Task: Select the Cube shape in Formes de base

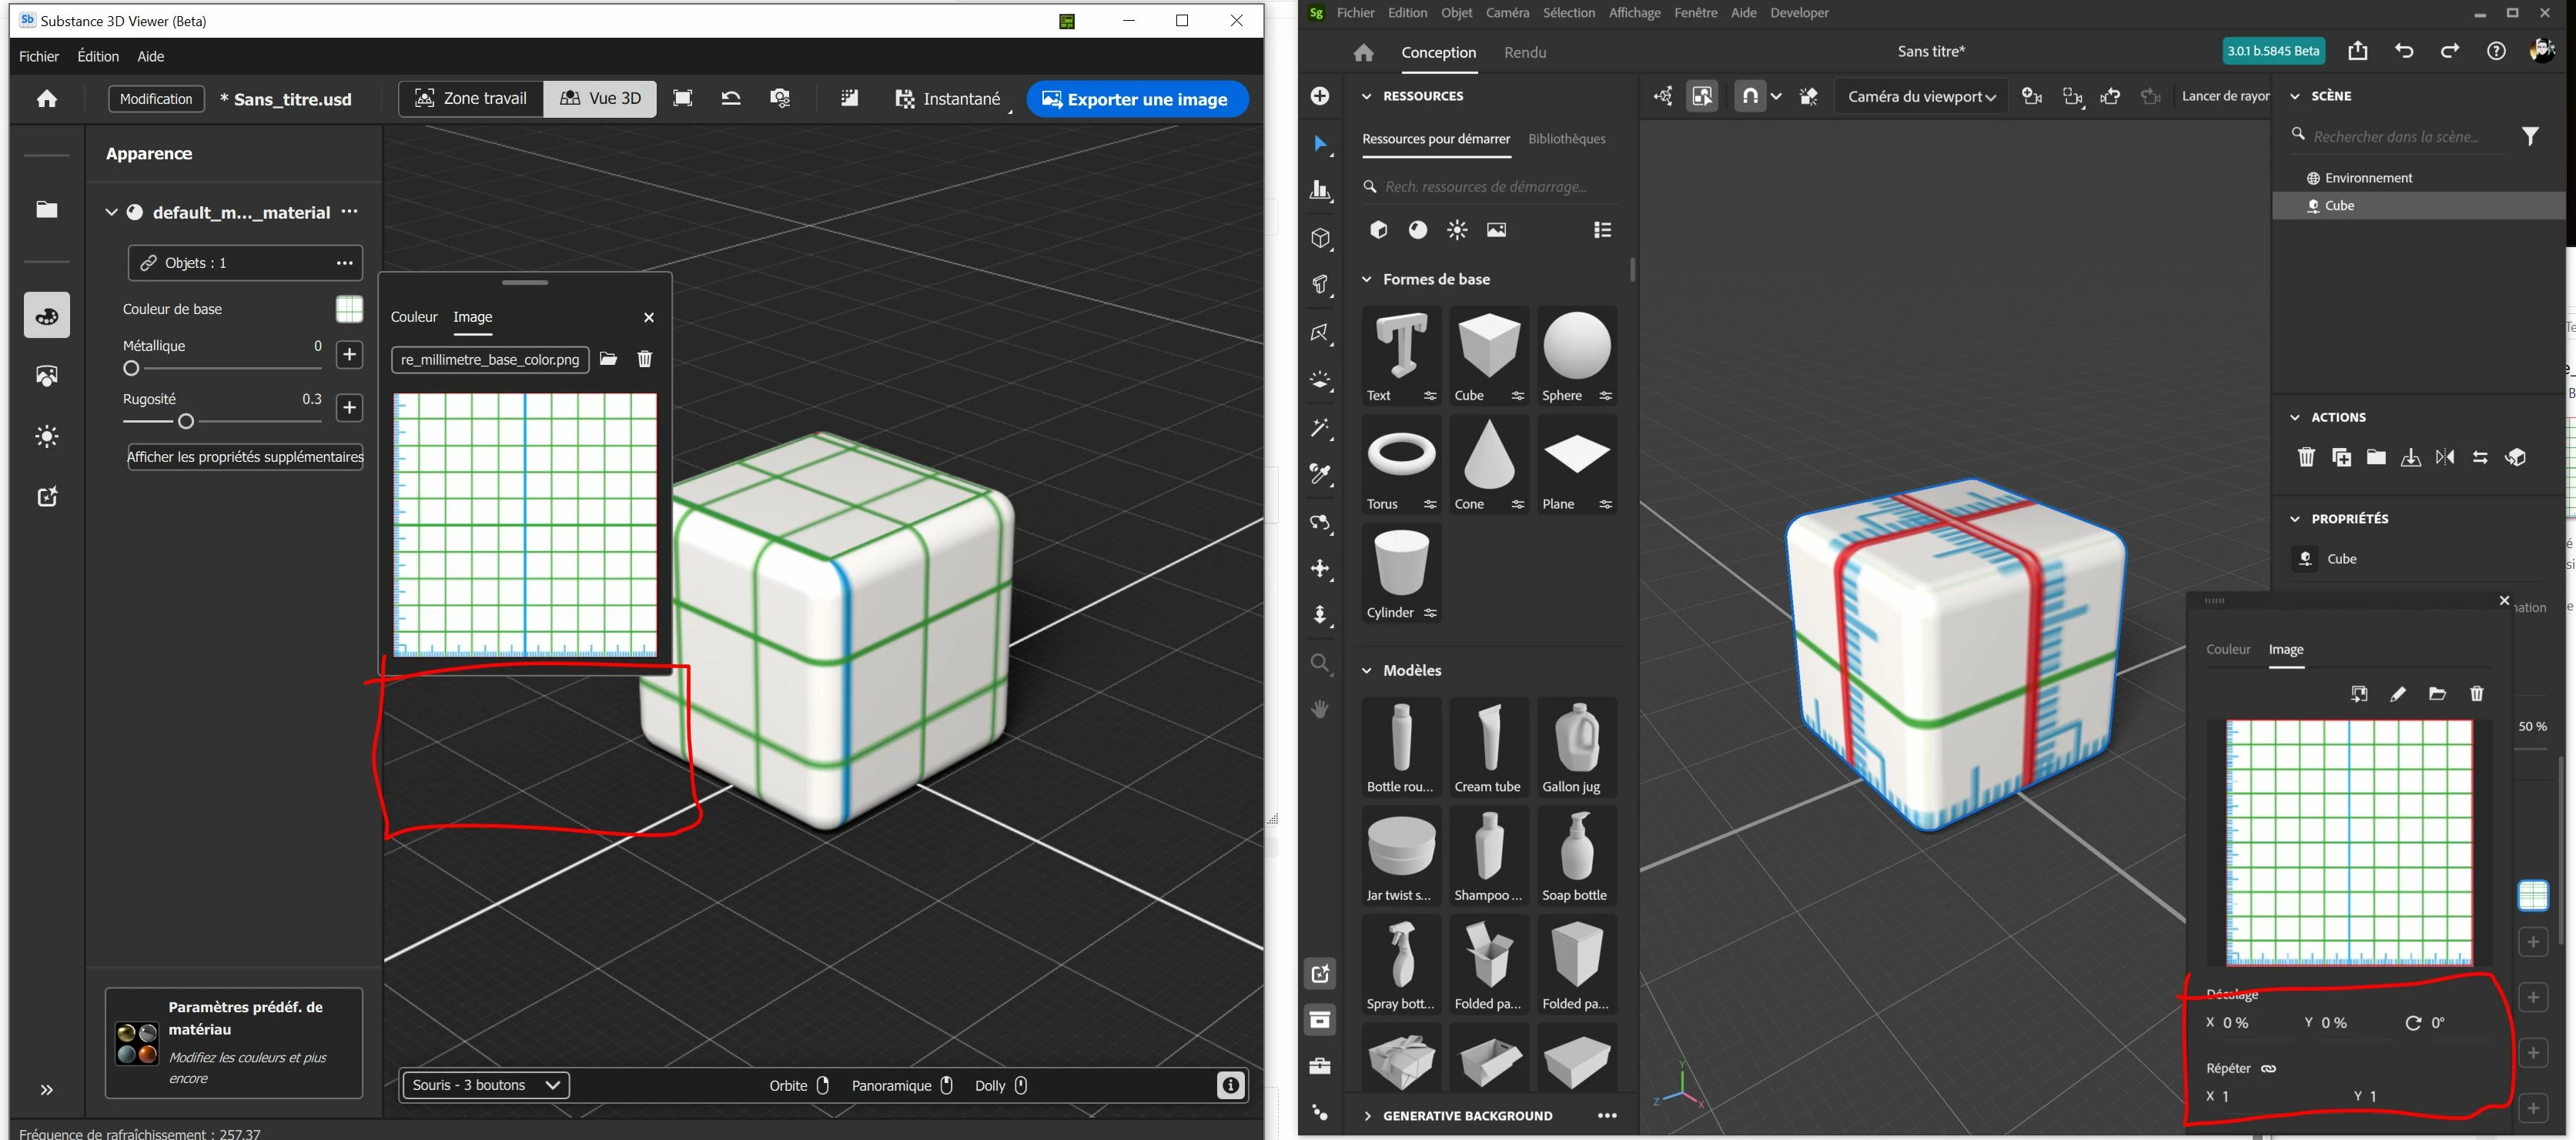Action: 1488,345
